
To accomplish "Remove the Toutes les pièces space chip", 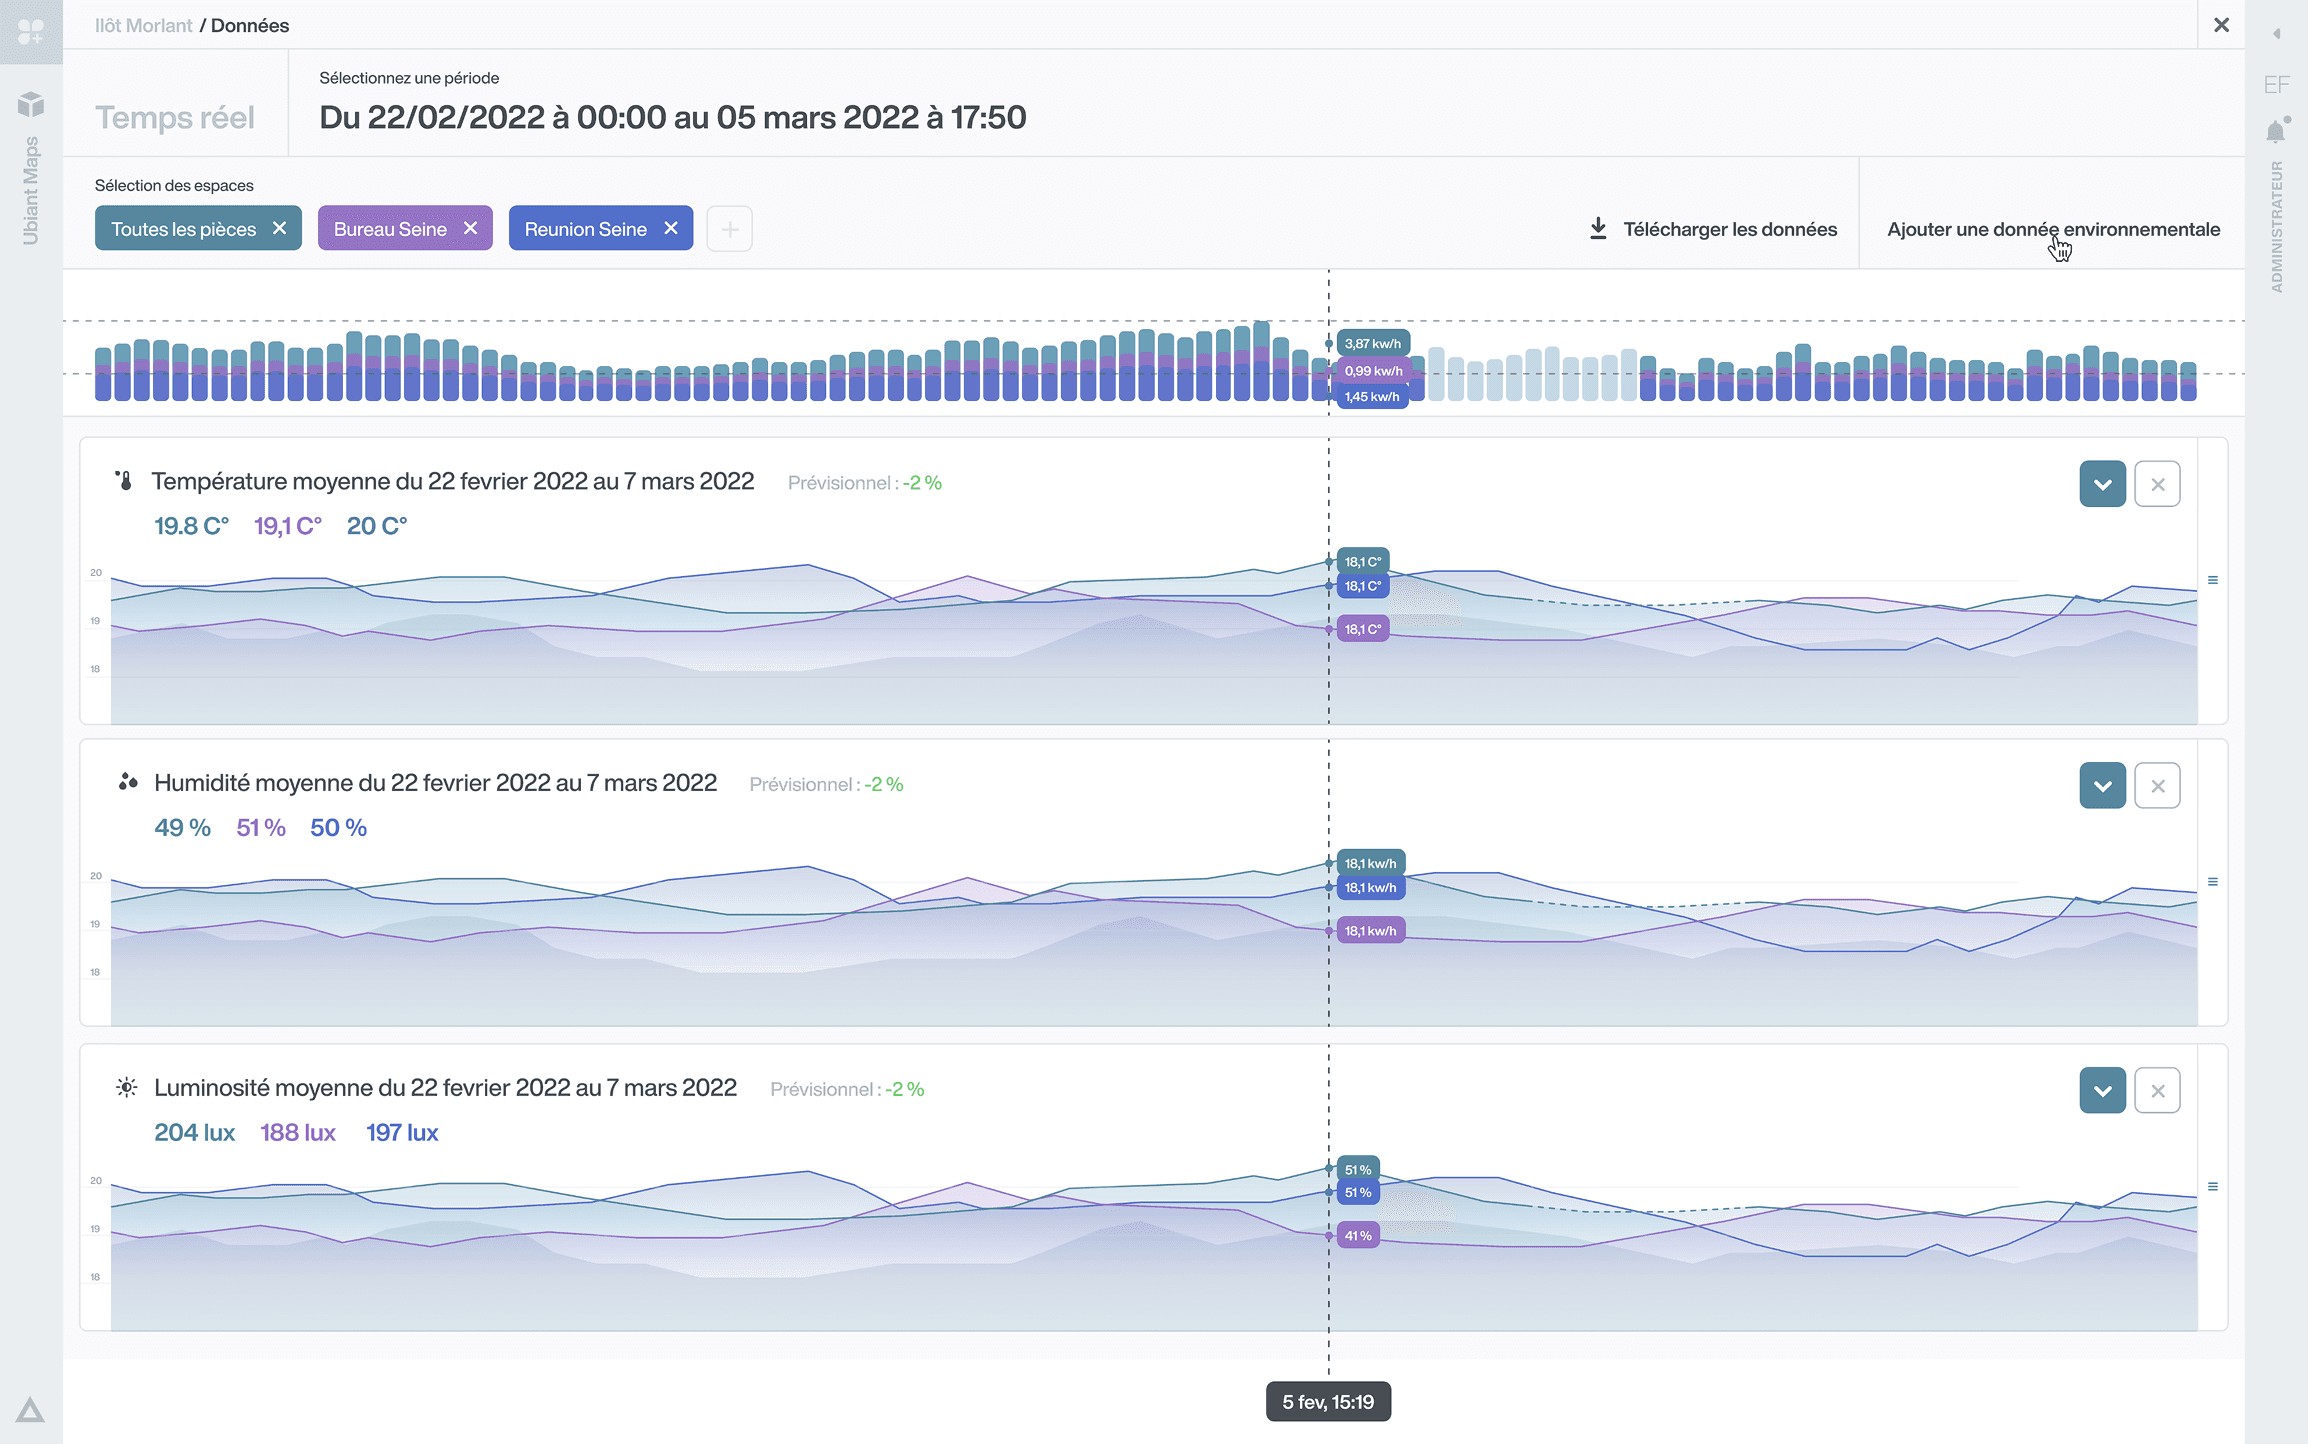I will pos(280,229).
